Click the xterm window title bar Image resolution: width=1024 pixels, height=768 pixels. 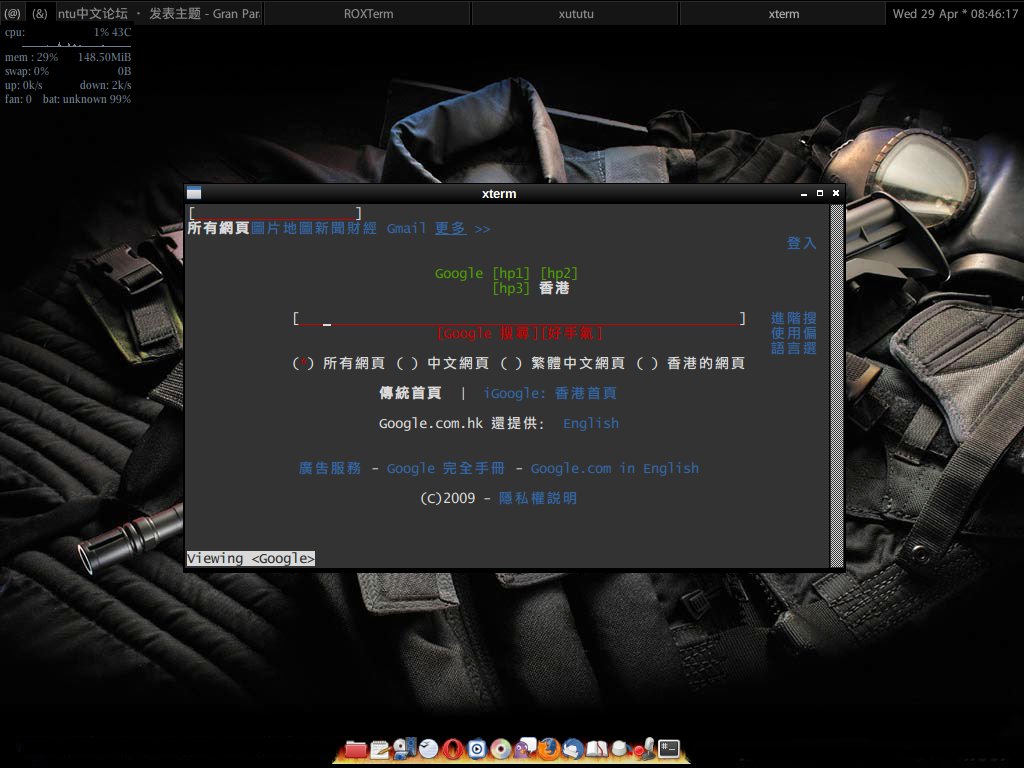point(499,193)
